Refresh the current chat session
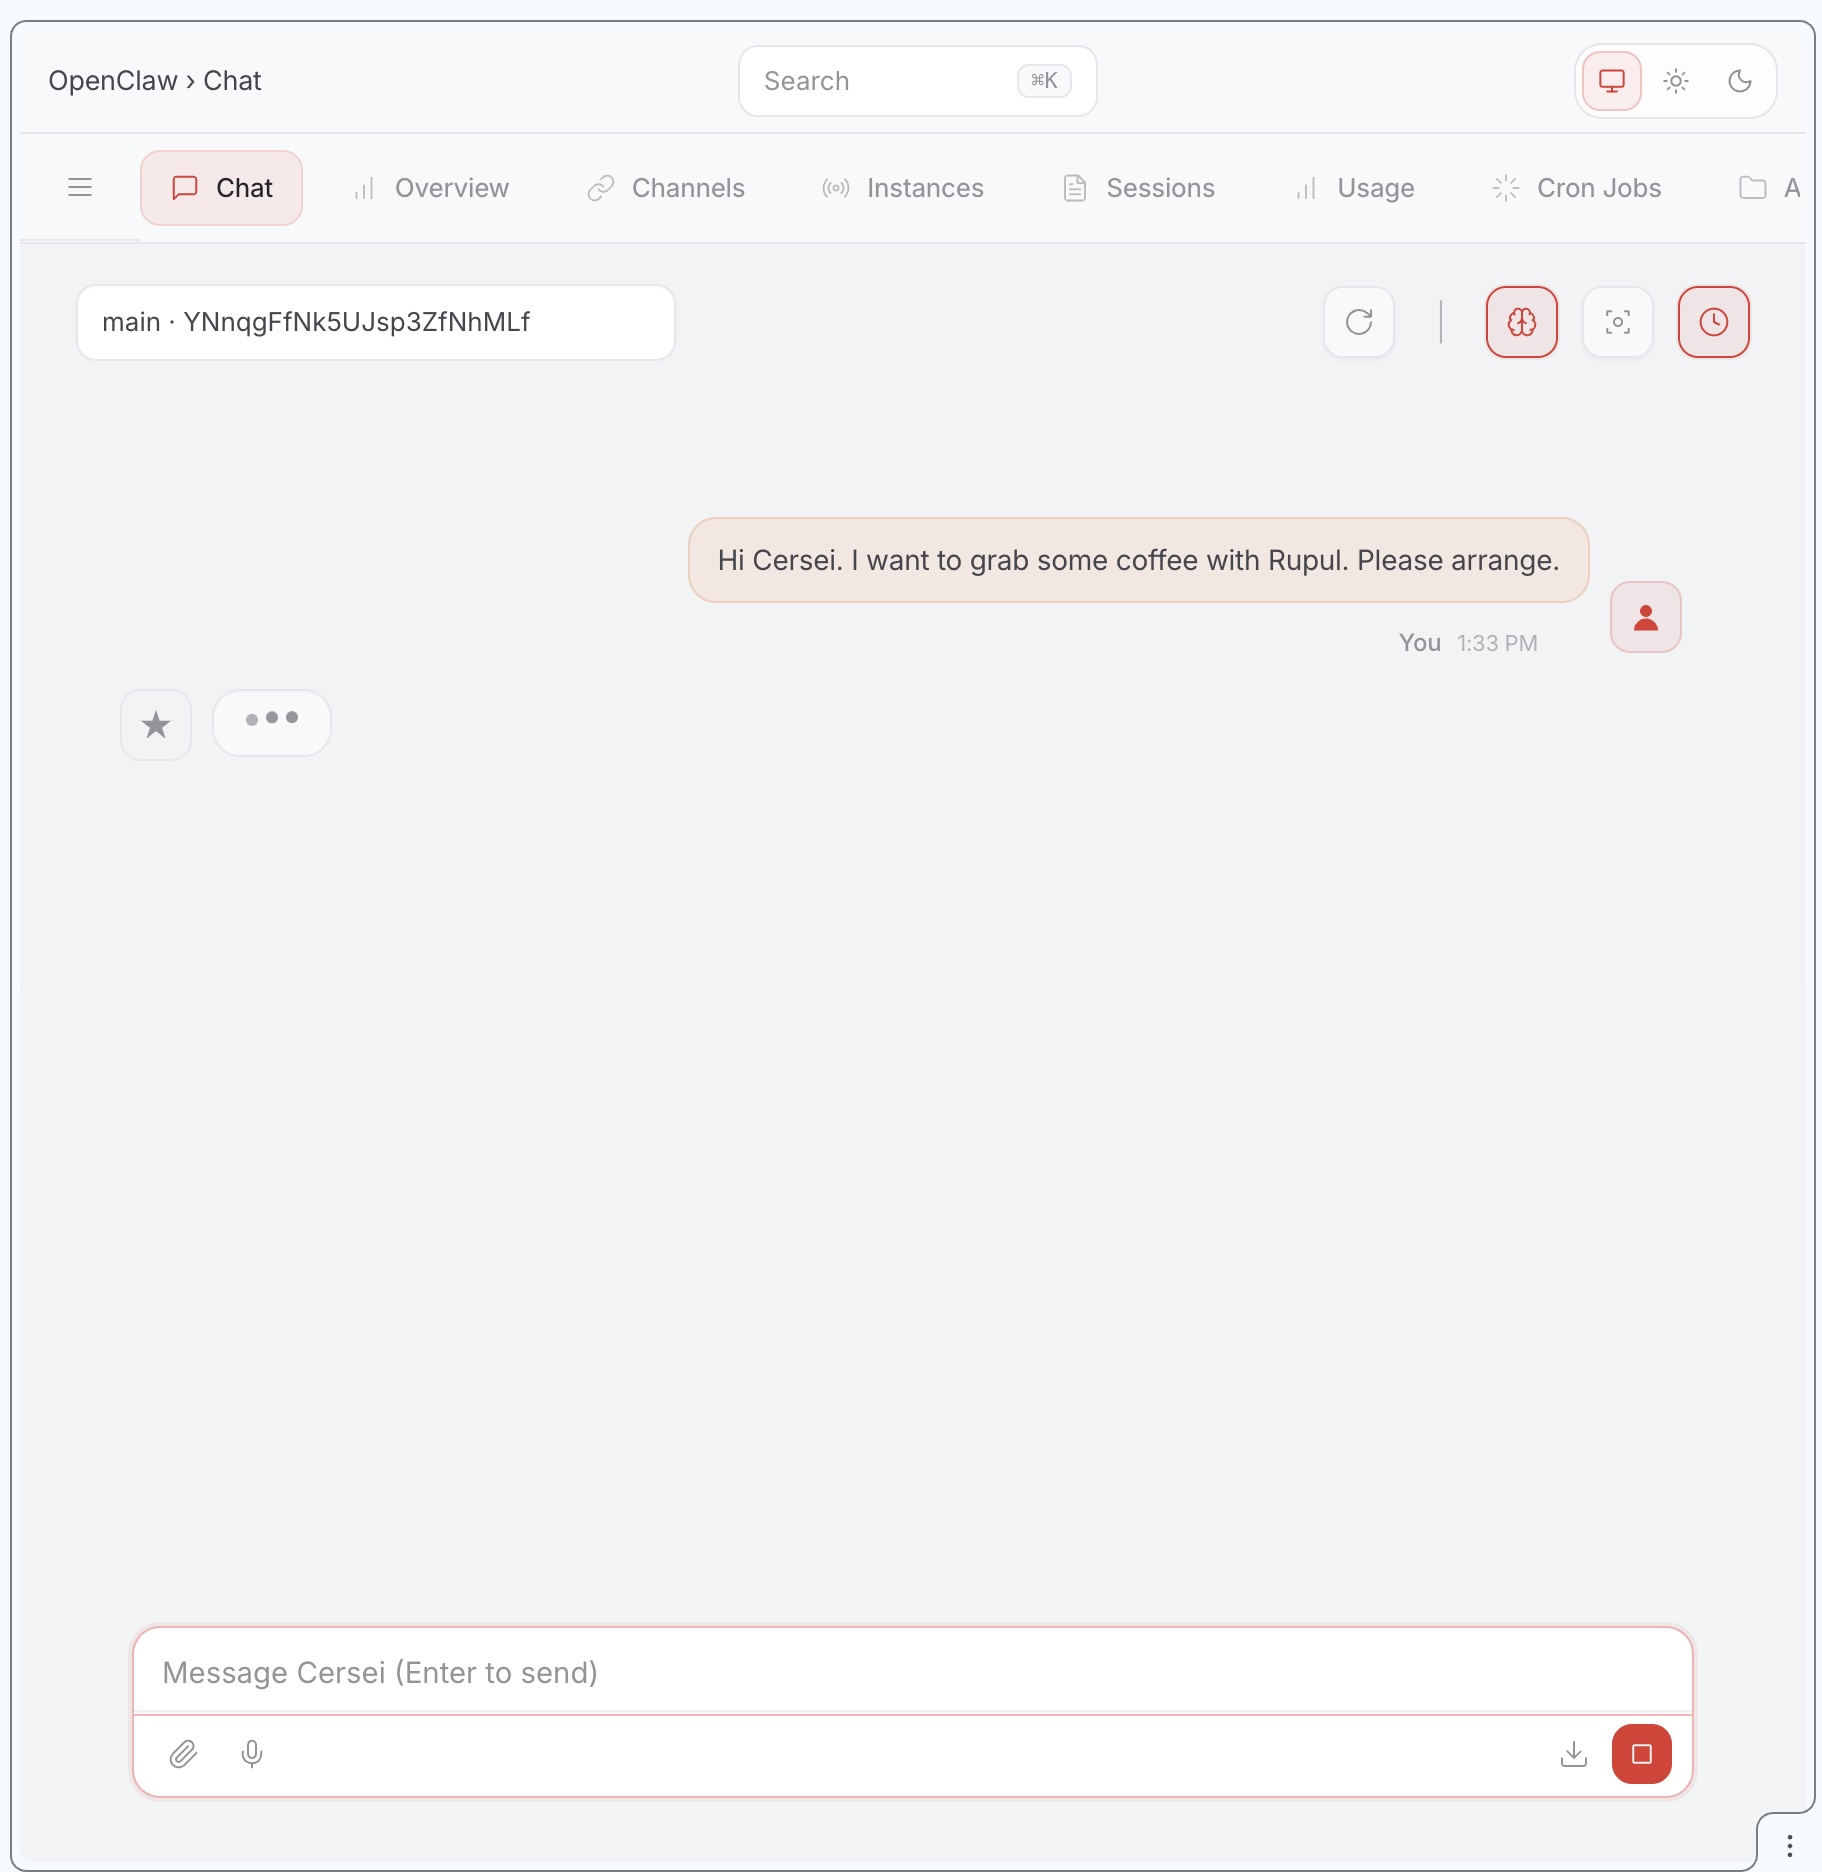This screenshot has width=1822, height=1872. coord(1360,322)
